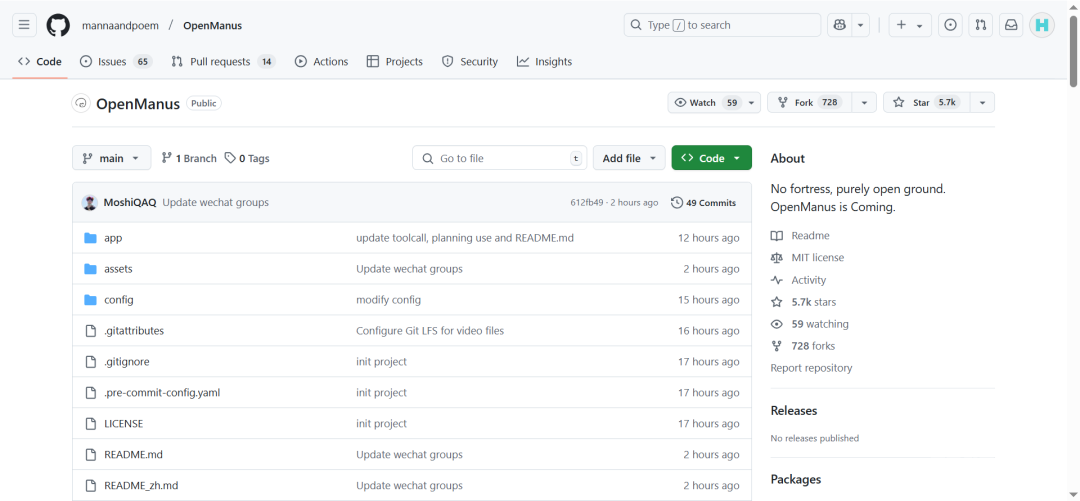Screen dimensions: 1080x501
Task: Switch to the Code tab
Action: (x=40, y=61)
